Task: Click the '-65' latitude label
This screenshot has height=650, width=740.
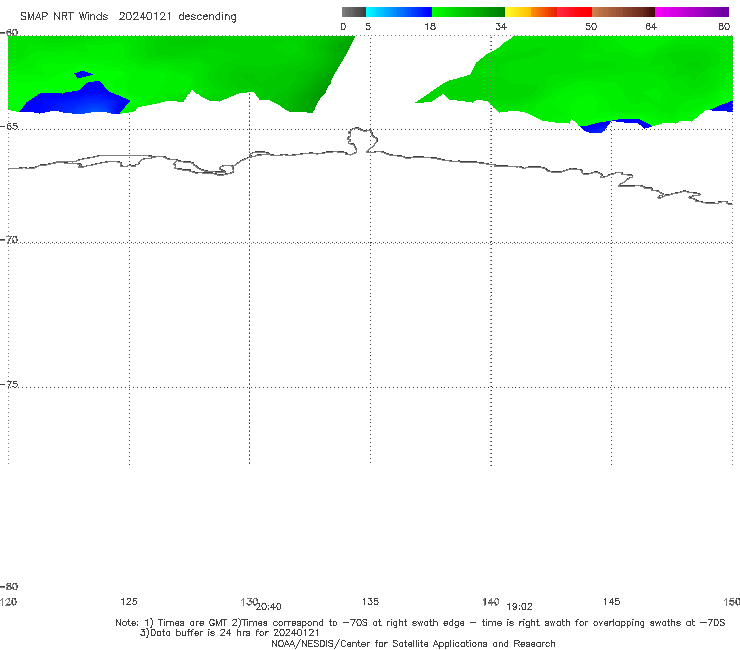Action: pos(9,127)
